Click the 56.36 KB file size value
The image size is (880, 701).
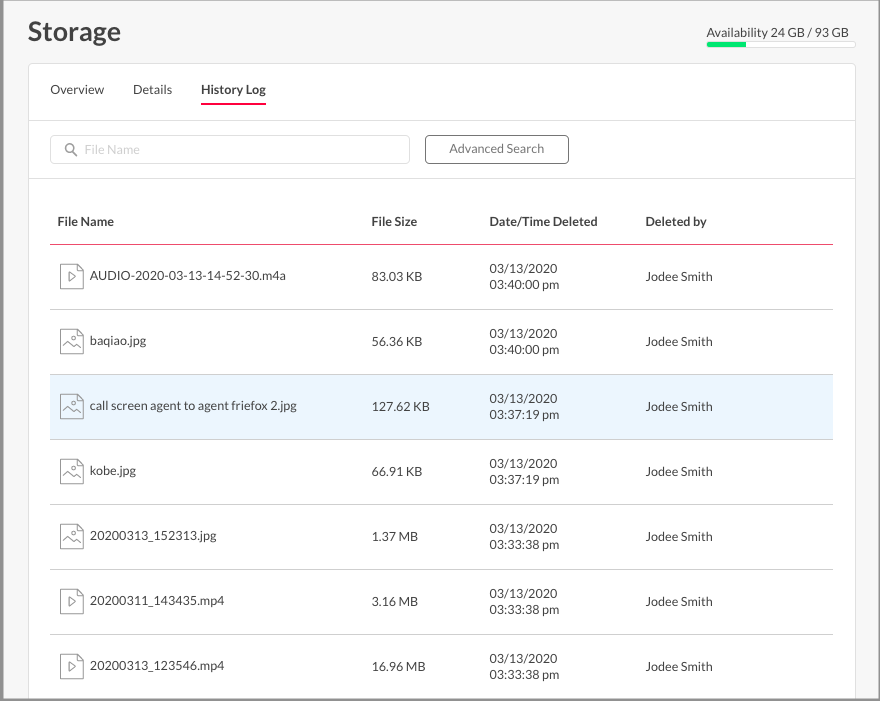(x=397, y=342)
